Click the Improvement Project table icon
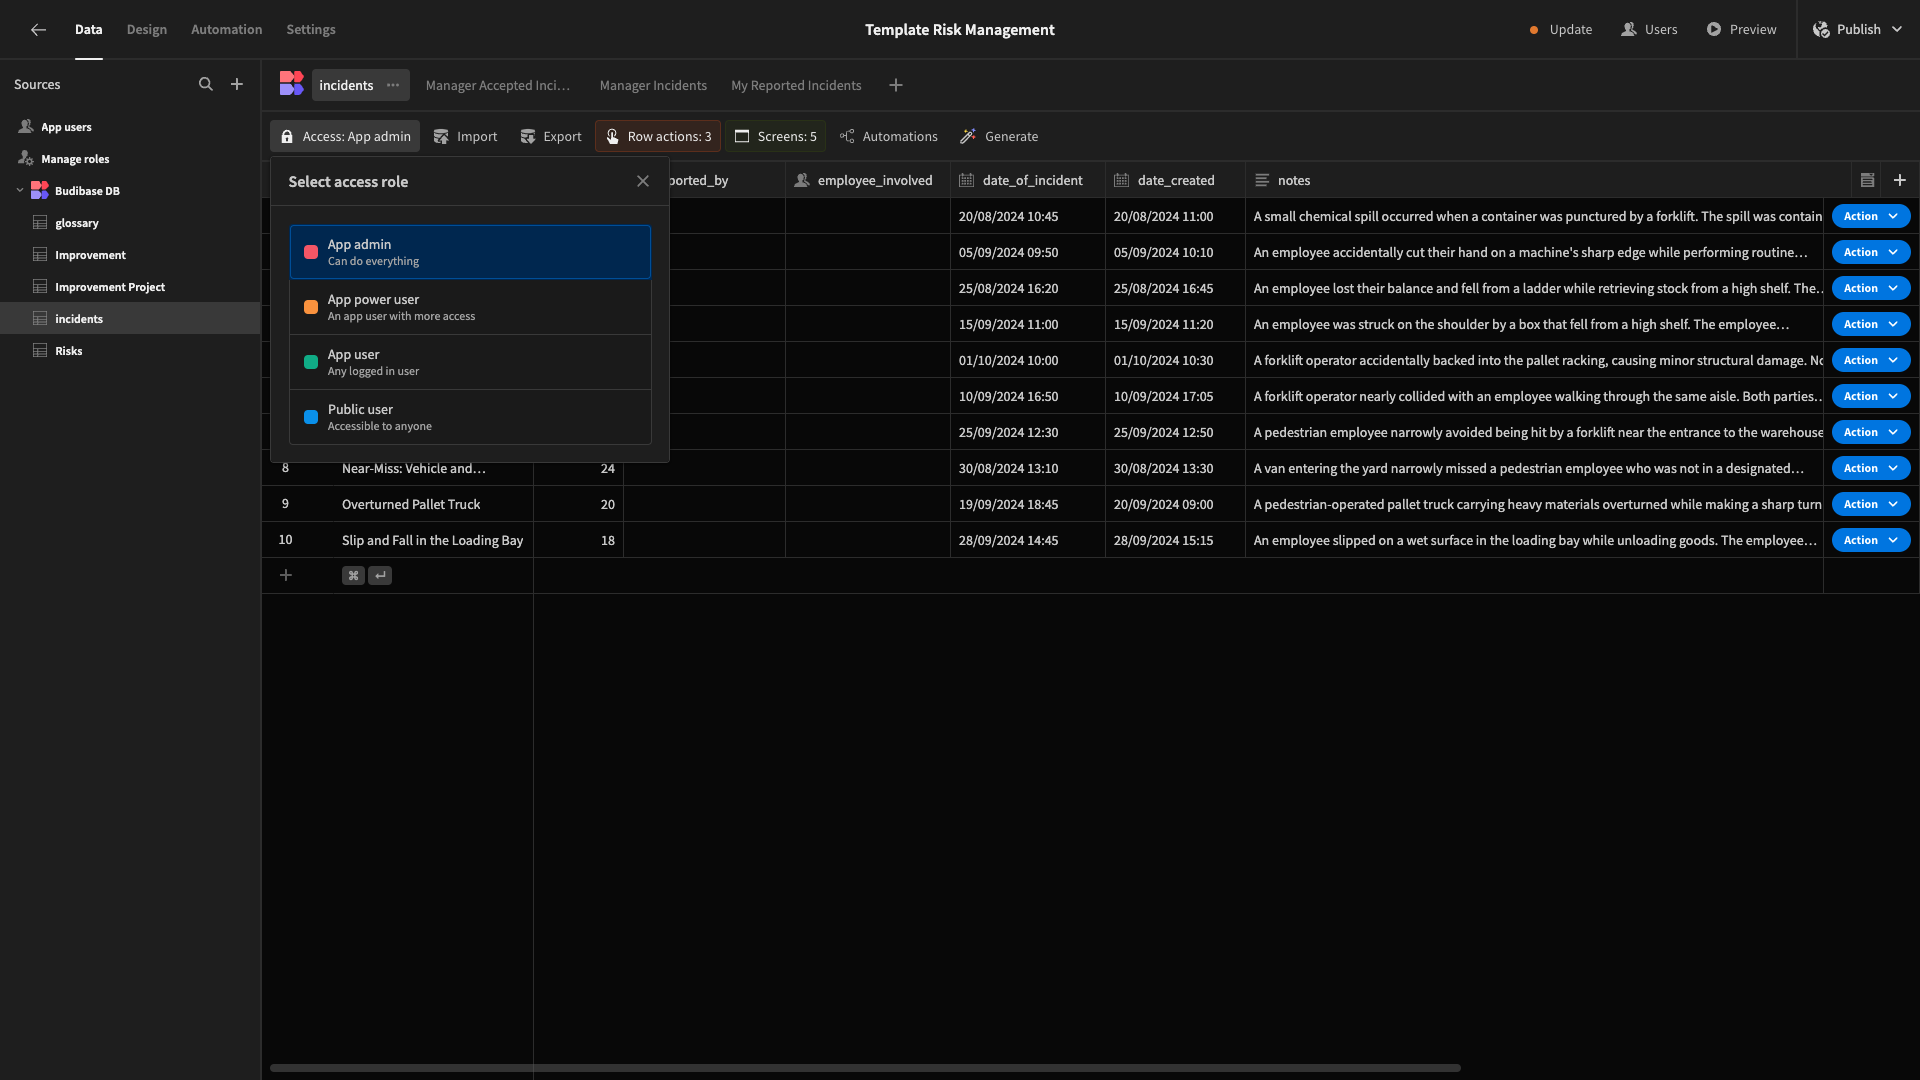The width and height of the screenshot is (1920, 1080). (40, 287)
